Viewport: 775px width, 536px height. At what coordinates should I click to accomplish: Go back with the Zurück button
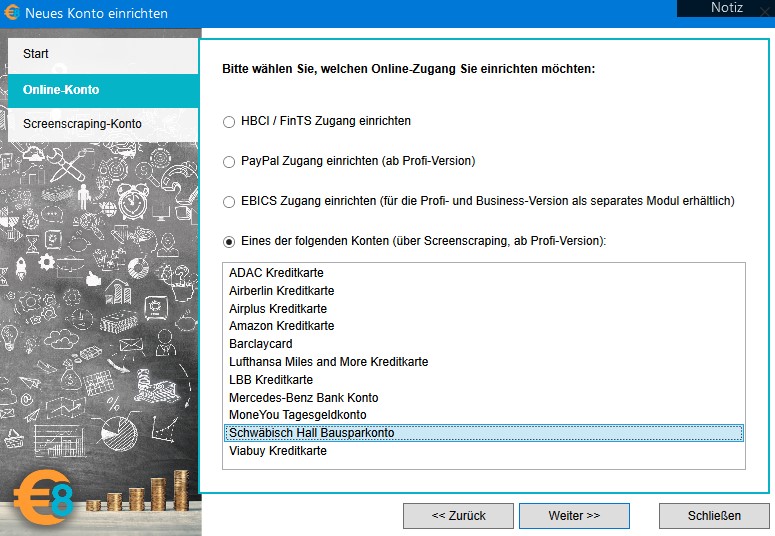[x=458, y=516]
